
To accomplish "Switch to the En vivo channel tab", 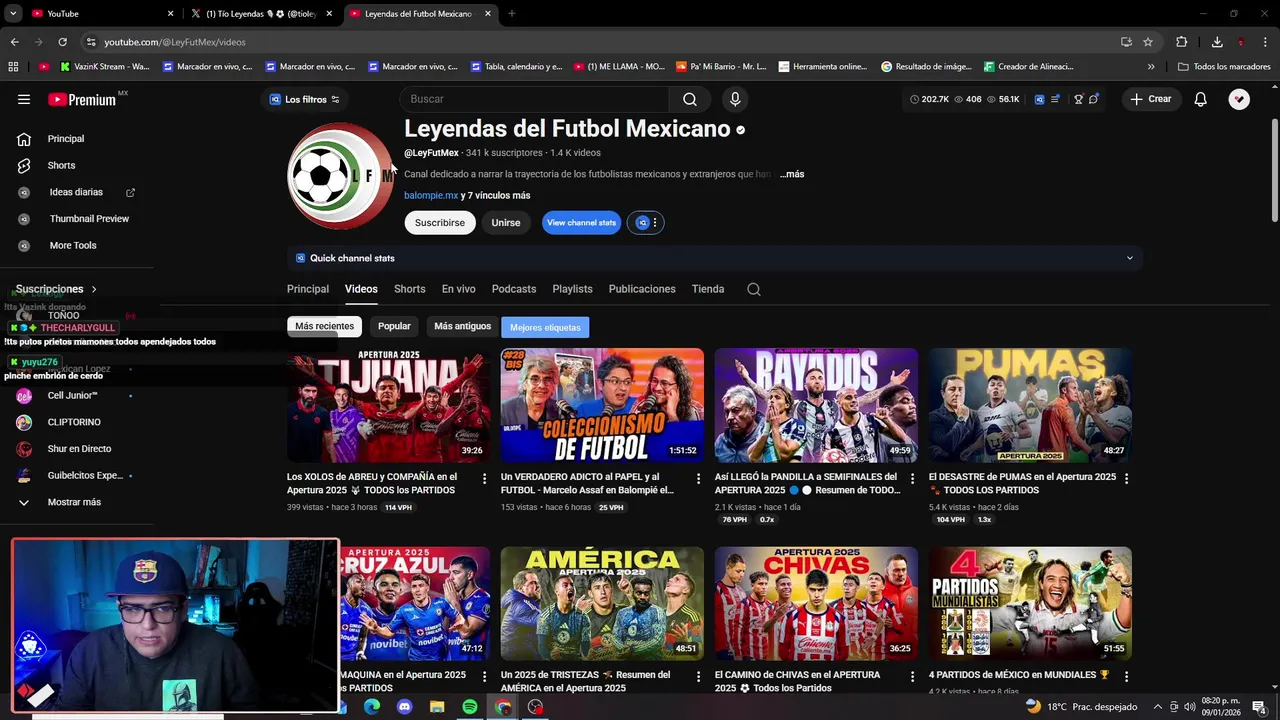I will coord(459,289).
